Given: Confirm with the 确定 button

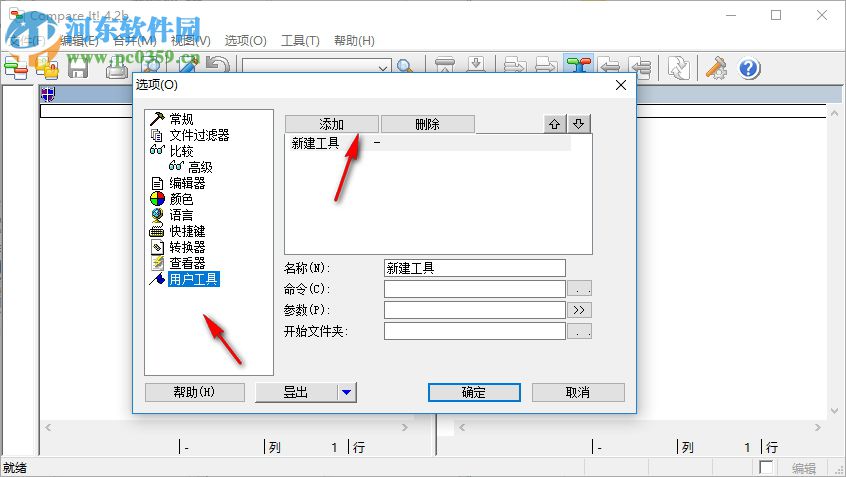Looking at the screenshot, I should (x=474, y=392).
